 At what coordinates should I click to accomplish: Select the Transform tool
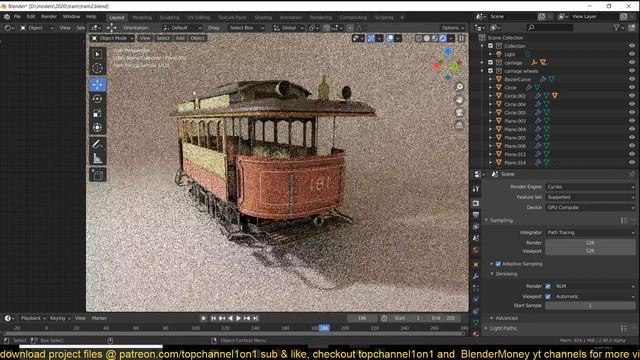point(98,128)
